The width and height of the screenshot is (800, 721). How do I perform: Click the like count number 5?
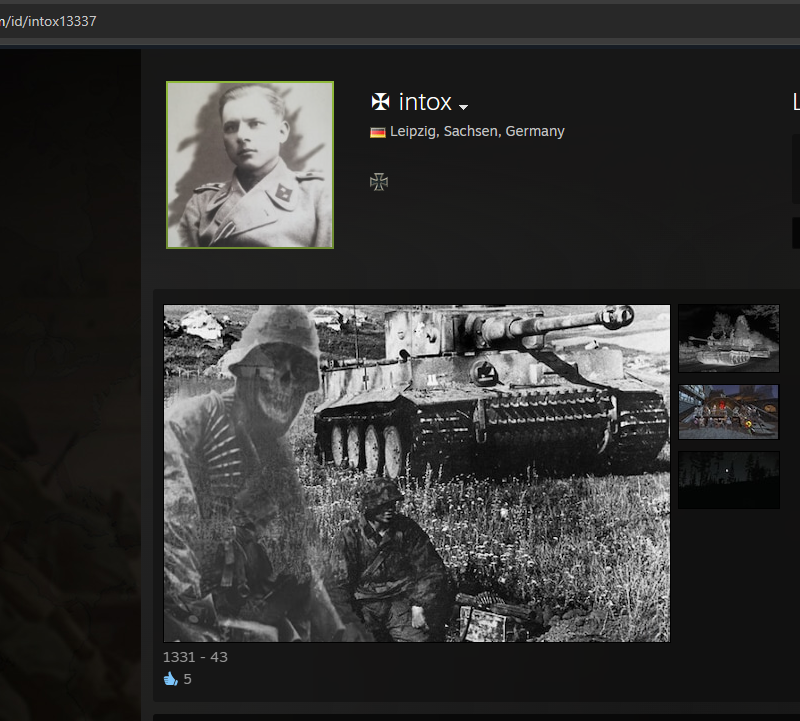(x=188, y=679)
